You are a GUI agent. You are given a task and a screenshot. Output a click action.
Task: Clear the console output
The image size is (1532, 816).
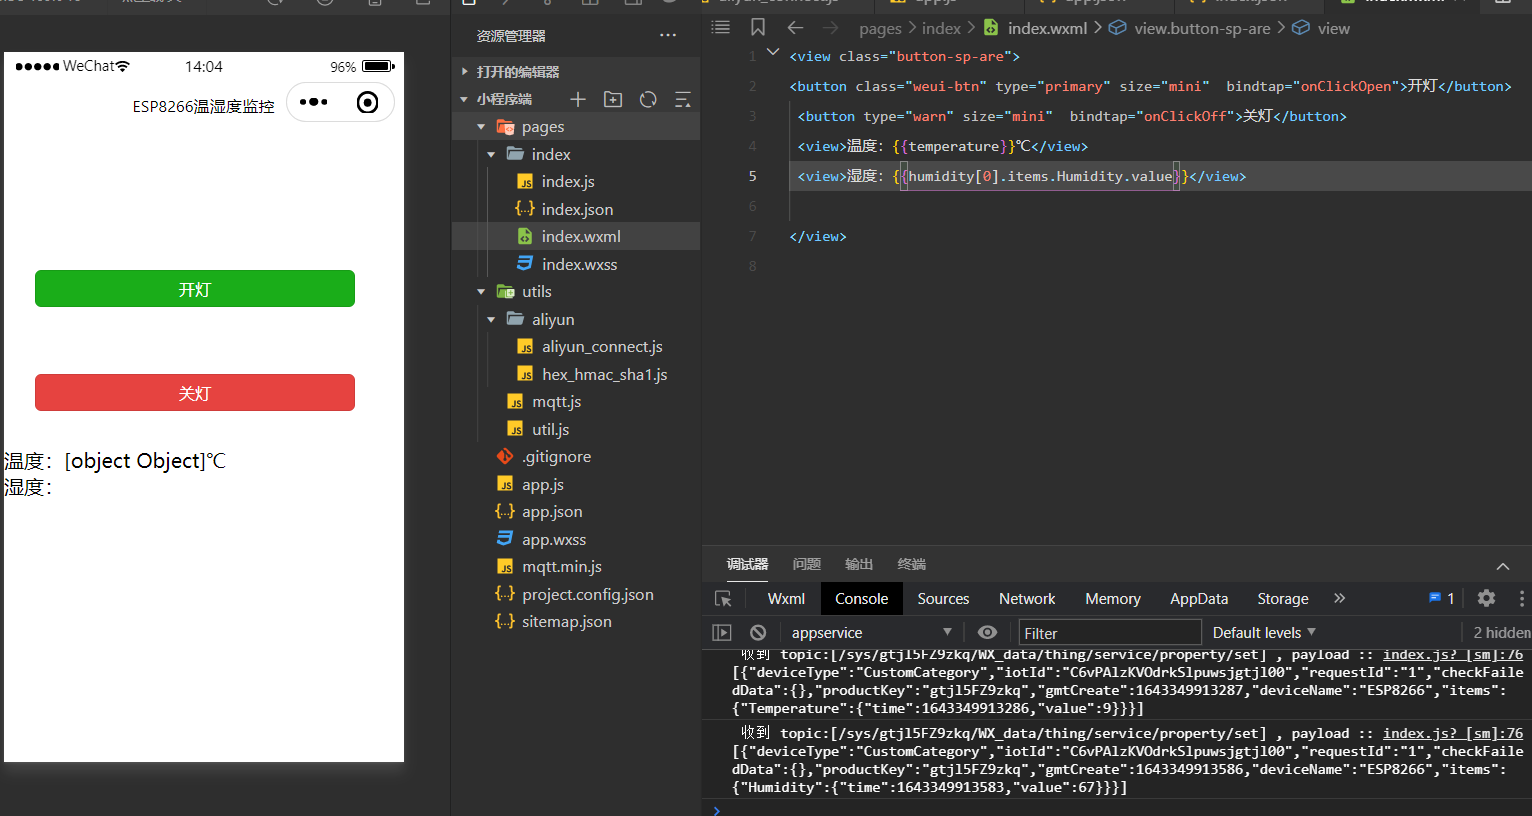pos(758,632)
